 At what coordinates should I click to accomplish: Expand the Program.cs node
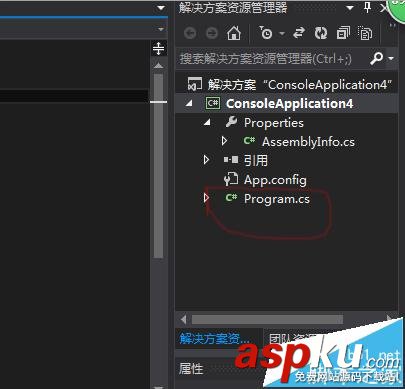pos(206,198)
